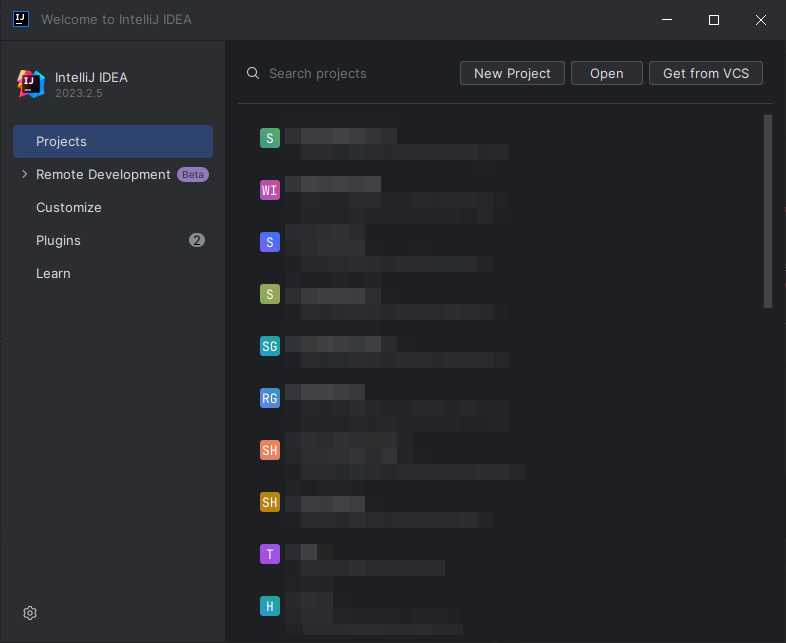Viewport: 786px width, 643px height.
Task: Click the yellow SH project icon
Action: (x=270, y=502)
